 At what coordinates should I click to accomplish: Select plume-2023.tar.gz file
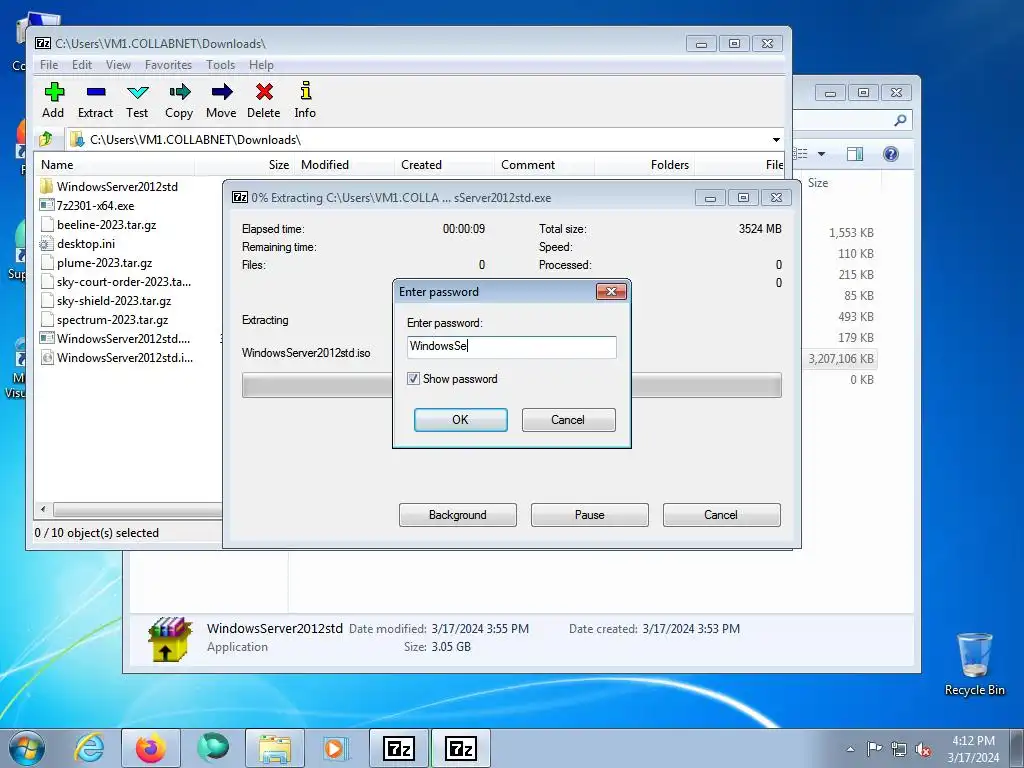[104, 263]
